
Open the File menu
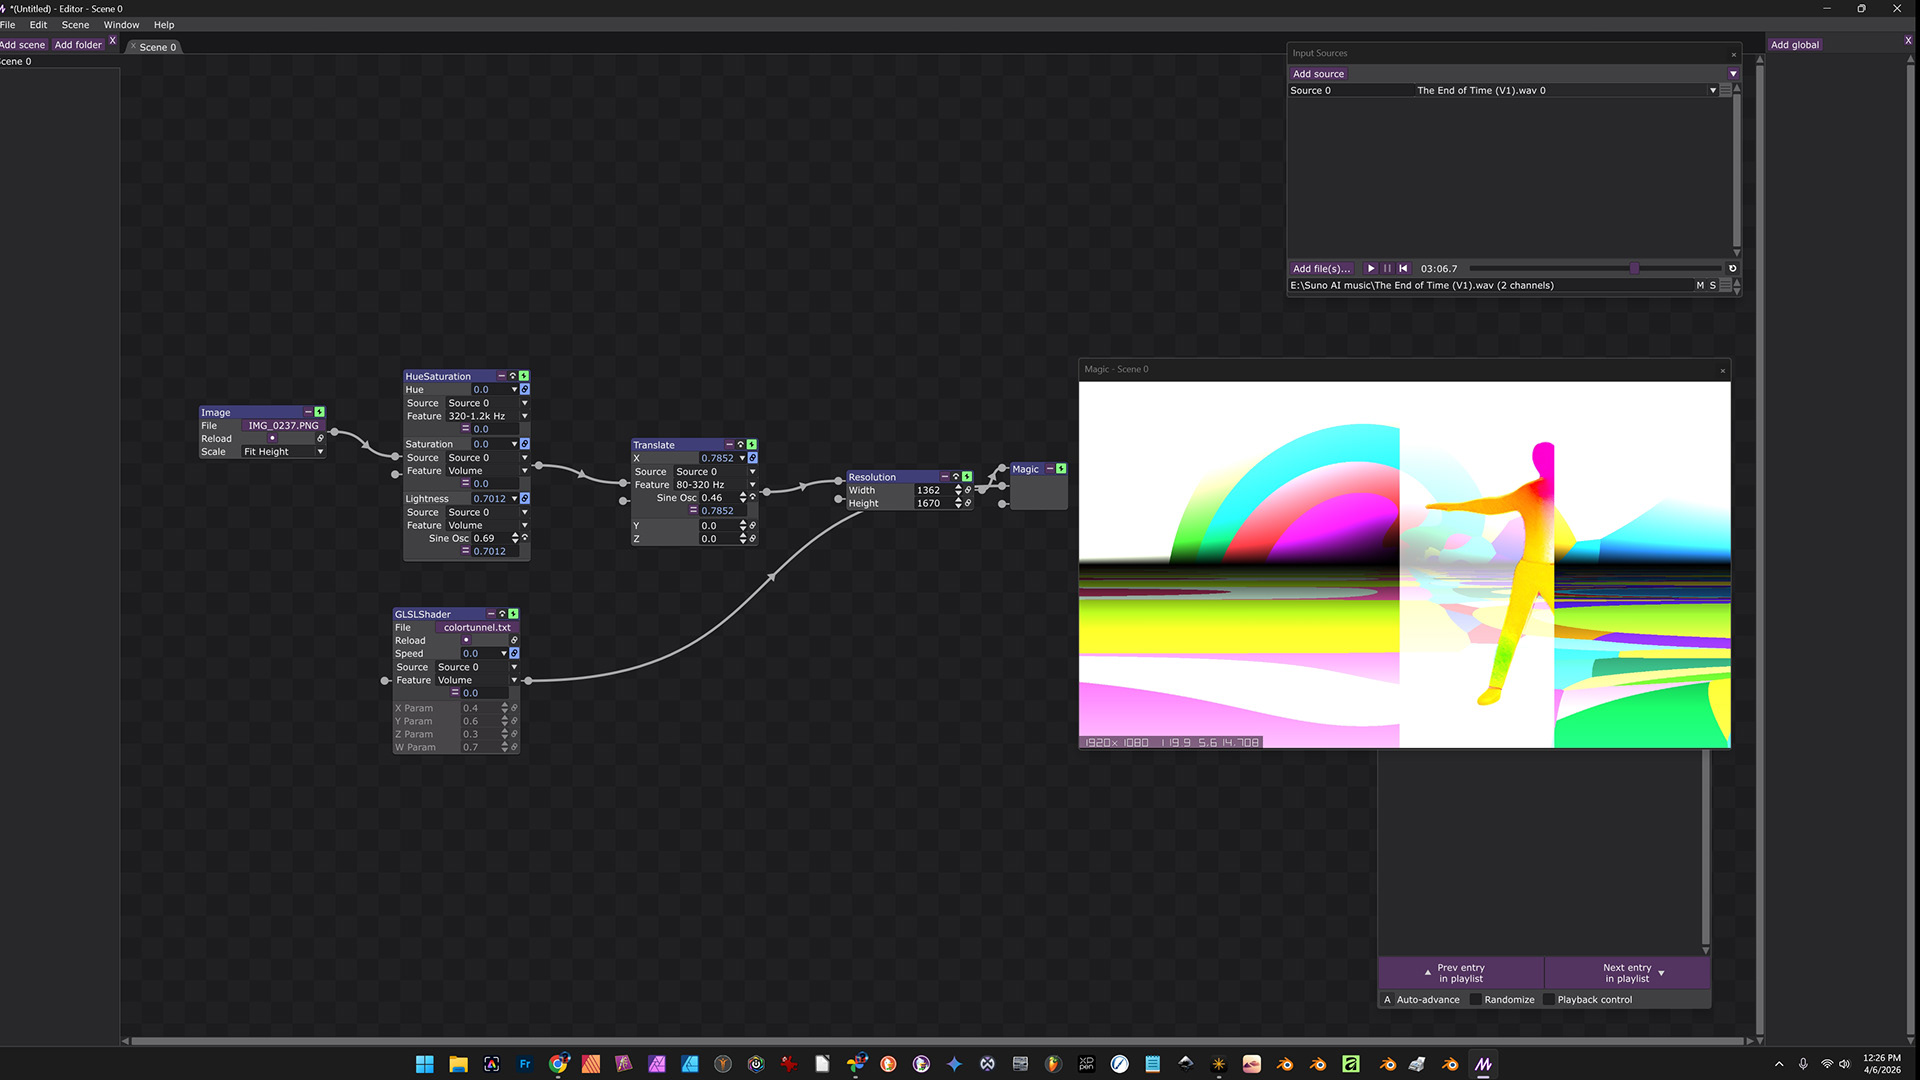click(x=8, y=25)
